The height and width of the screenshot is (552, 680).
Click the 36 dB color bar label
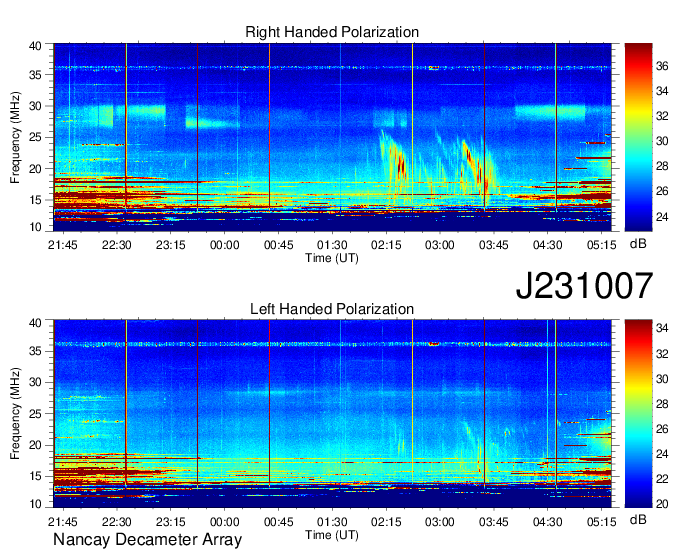(x=662, y=66)
